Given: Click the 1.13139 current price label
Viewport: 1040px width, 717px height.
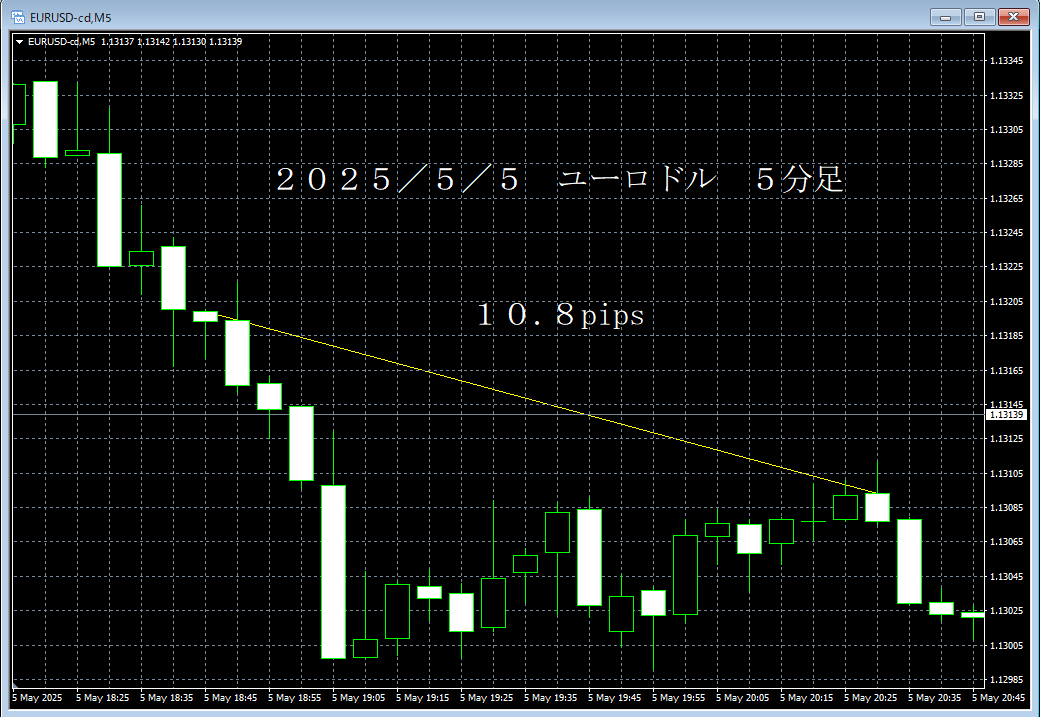Looking at the screenshot, I should 1006,415.
